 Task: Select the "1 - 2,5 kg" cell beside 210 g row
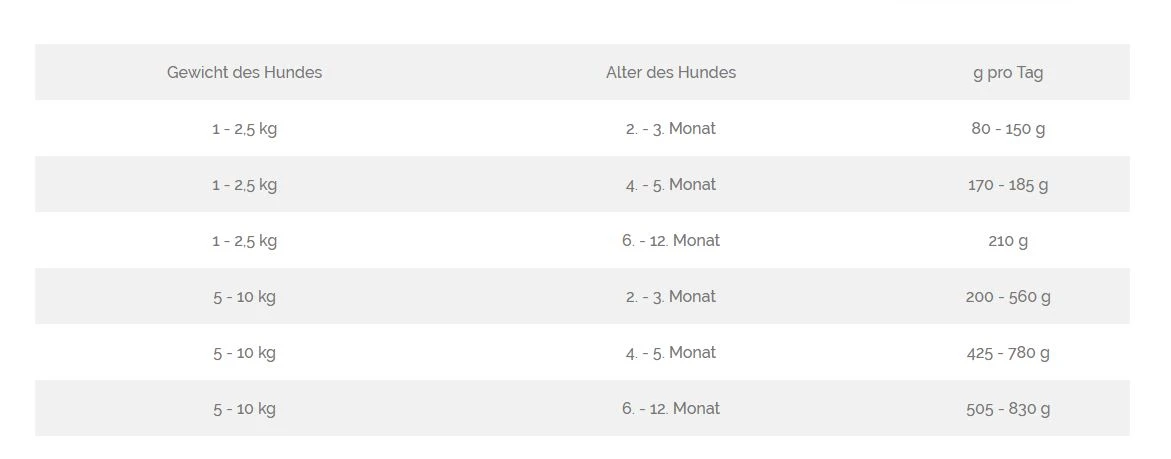coord(244,240)
